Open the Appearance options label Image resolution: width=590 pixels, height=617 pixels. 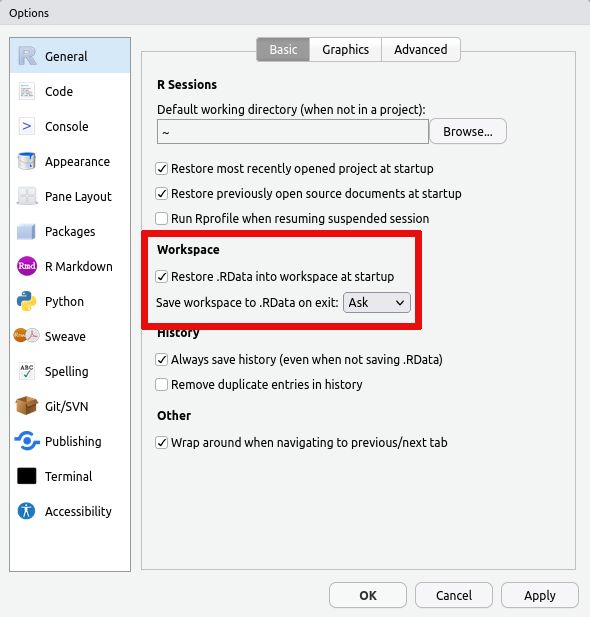pos(77,162)
